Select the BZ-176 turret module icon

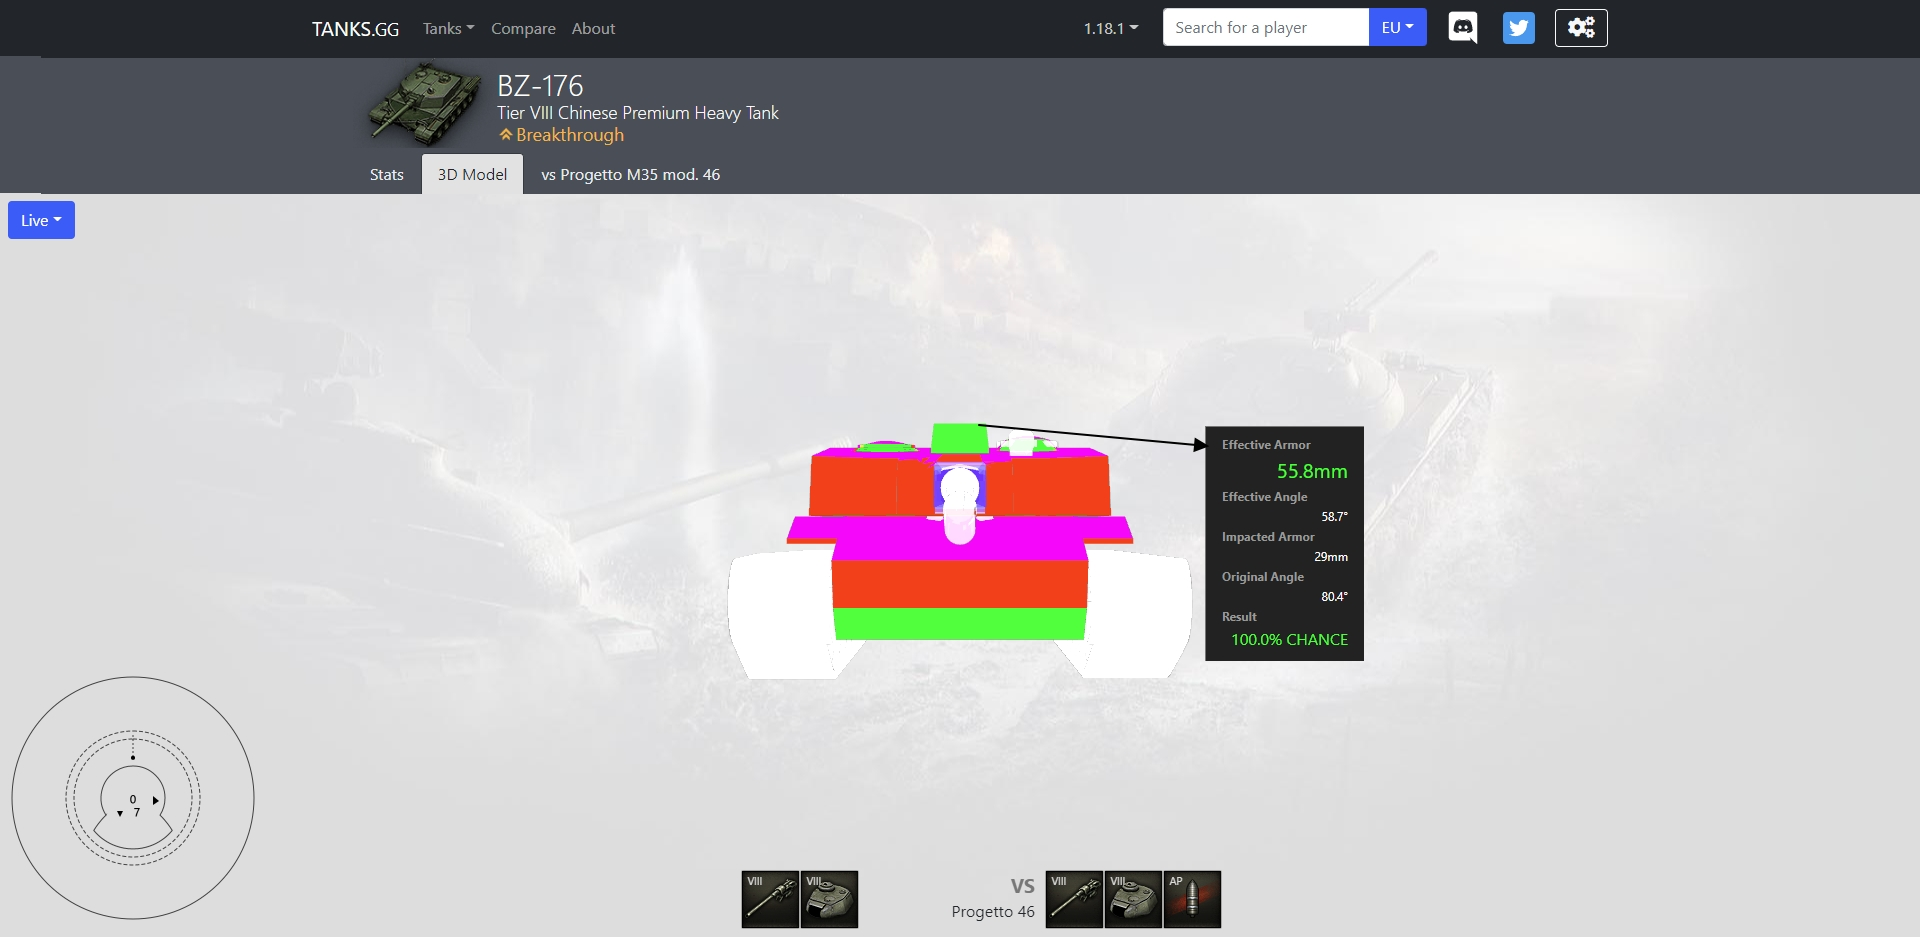tap(830, 899)
